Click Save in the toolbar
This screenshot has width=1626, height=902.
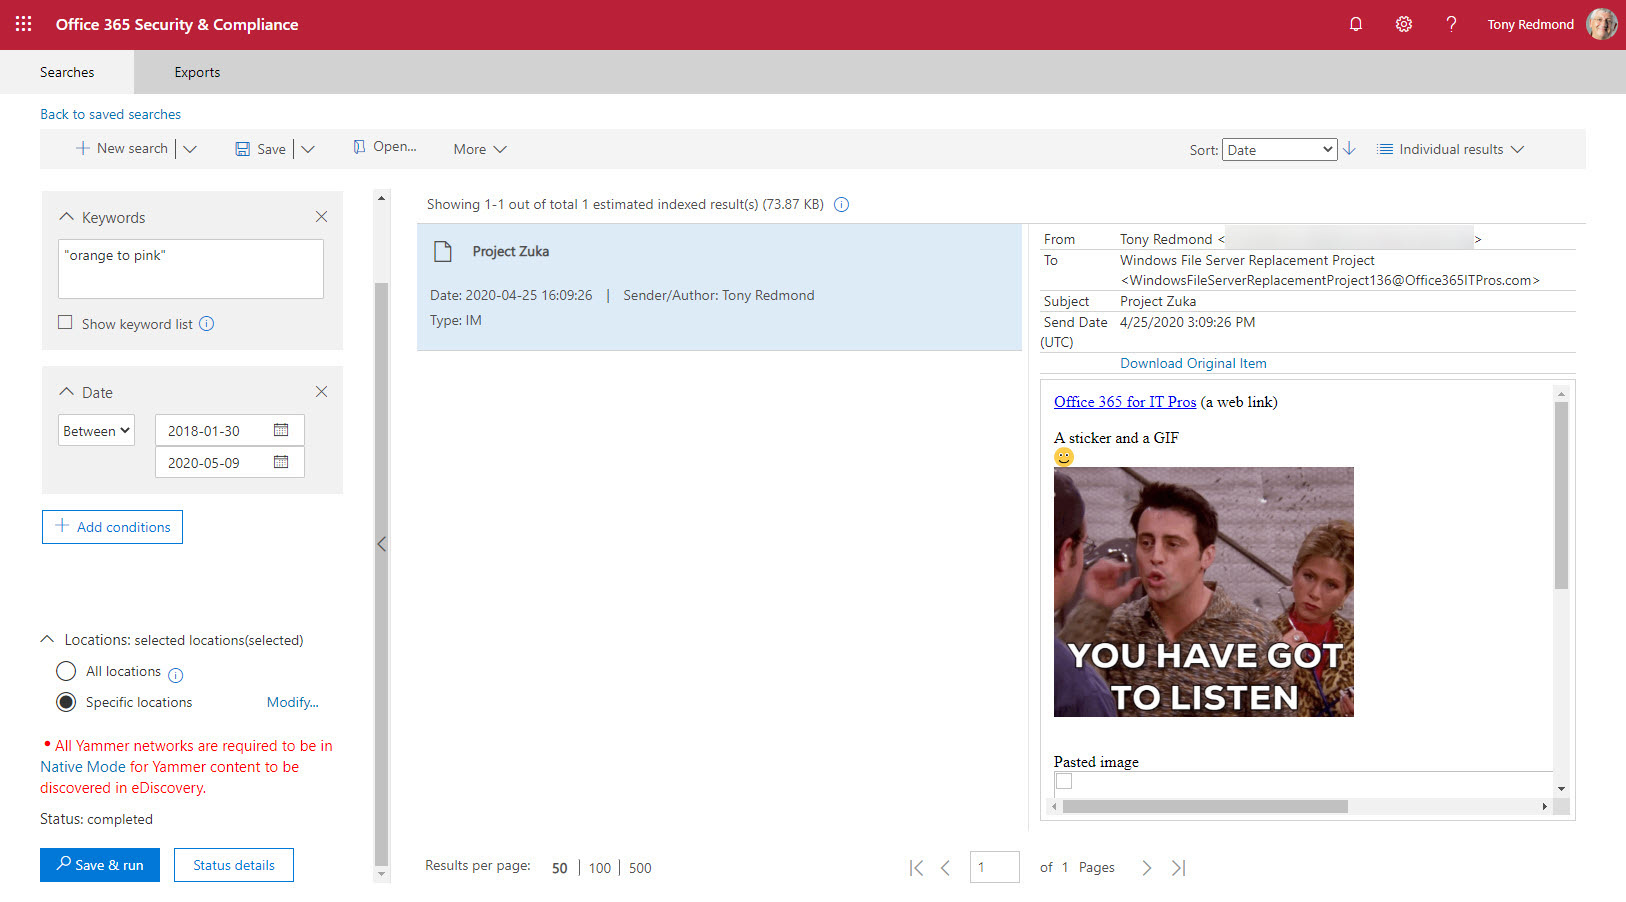(260, 149)
